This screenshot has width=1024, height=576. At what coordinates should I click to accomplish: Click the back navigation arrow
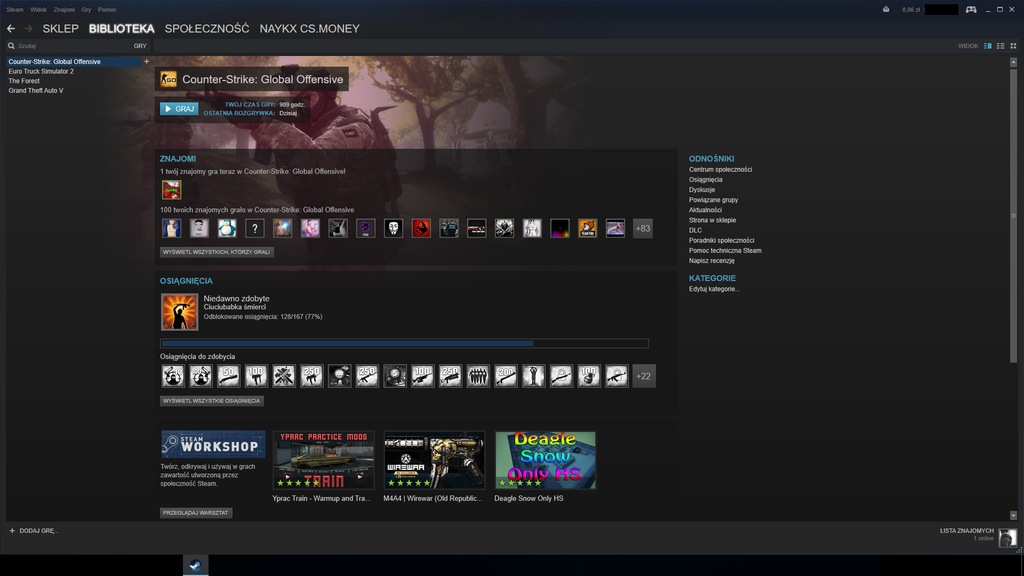click(11, 29)
